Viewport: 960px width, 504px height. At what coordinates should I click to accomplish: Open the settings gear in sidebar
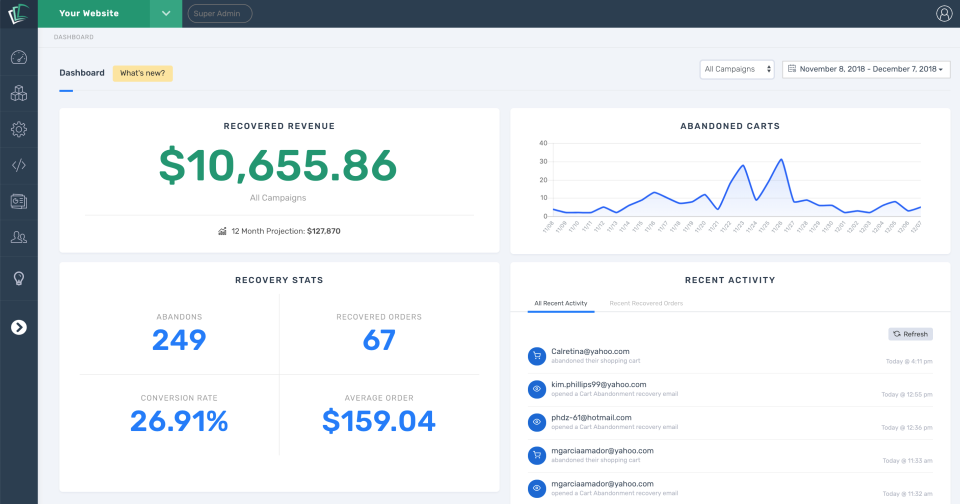coord(18,129)
